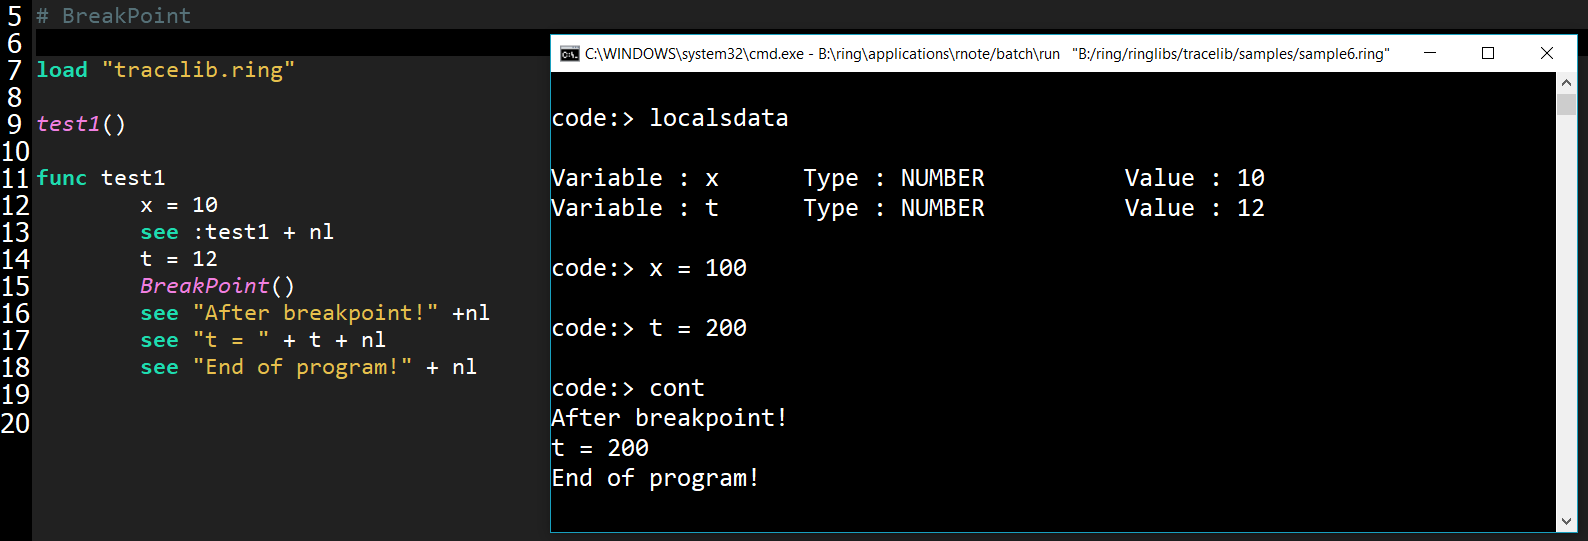Minimize the cmd.exe console window

(x=1430, y=53)
